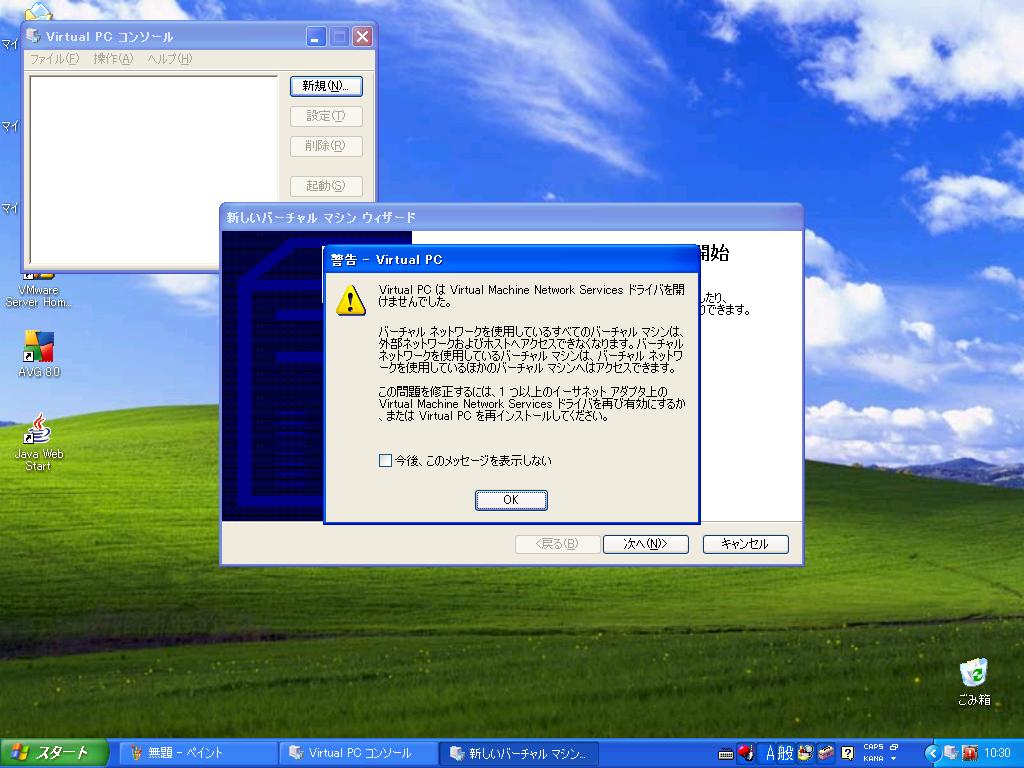Image resolution: width=1024 pixels, height=768 pixels.
Task: Click 次へ(N)> in the new virtual machine wizard
Action: 645,544
